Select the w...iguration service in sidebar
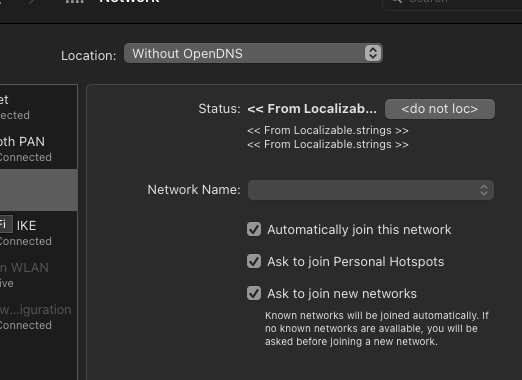 point(38,317)
